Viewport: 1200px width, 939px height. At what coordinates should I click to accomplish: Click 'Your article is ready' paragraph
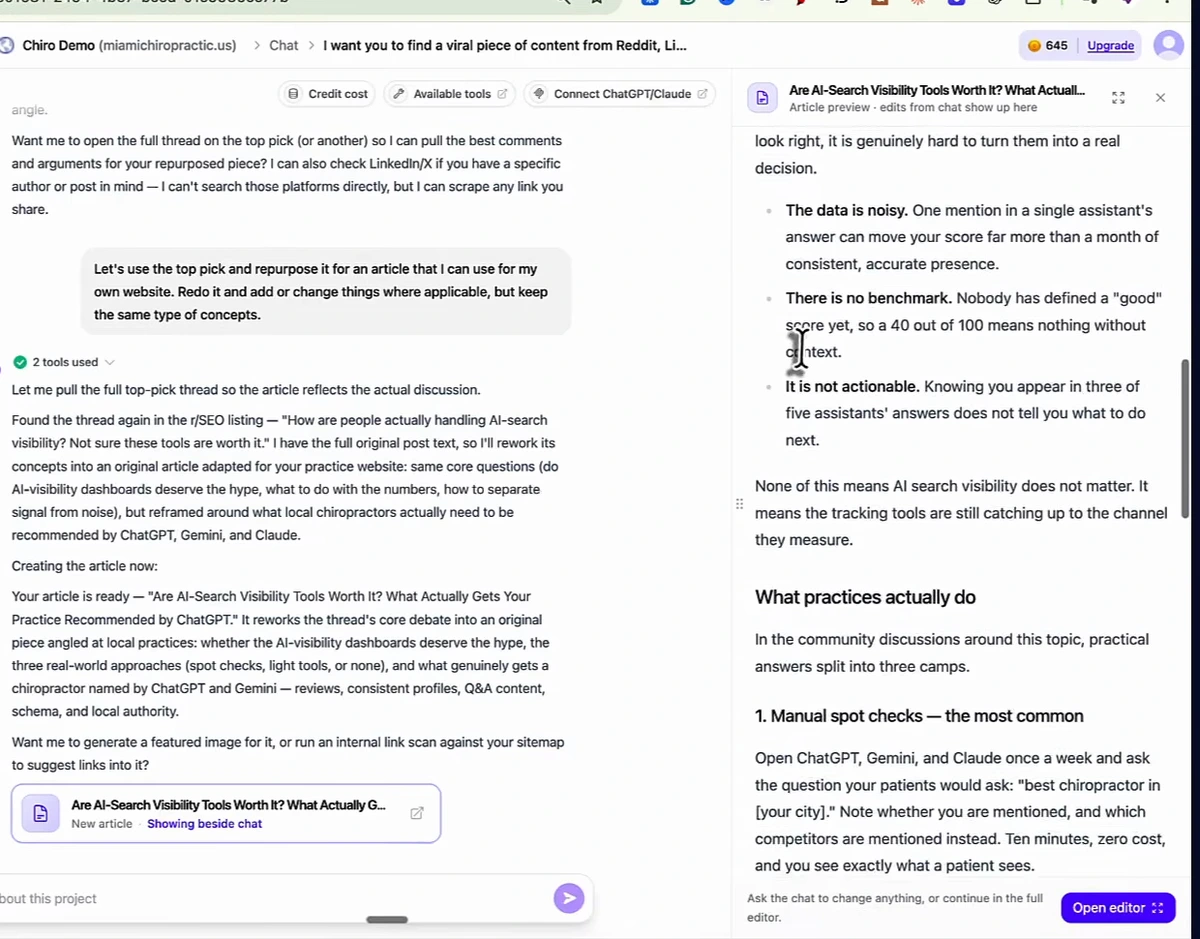281,654
